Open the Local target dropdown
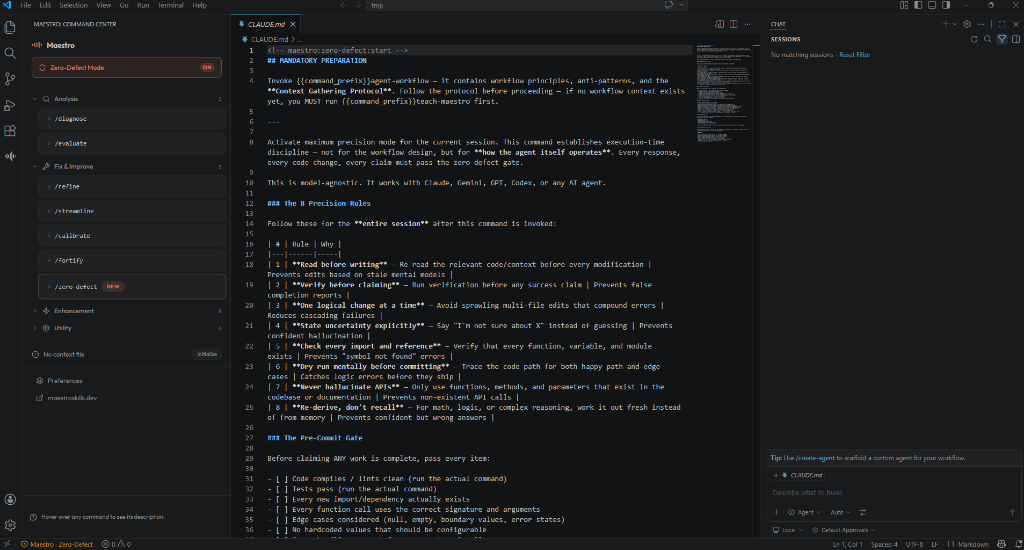The image size is (1024, 550). (x=788, y=530)
